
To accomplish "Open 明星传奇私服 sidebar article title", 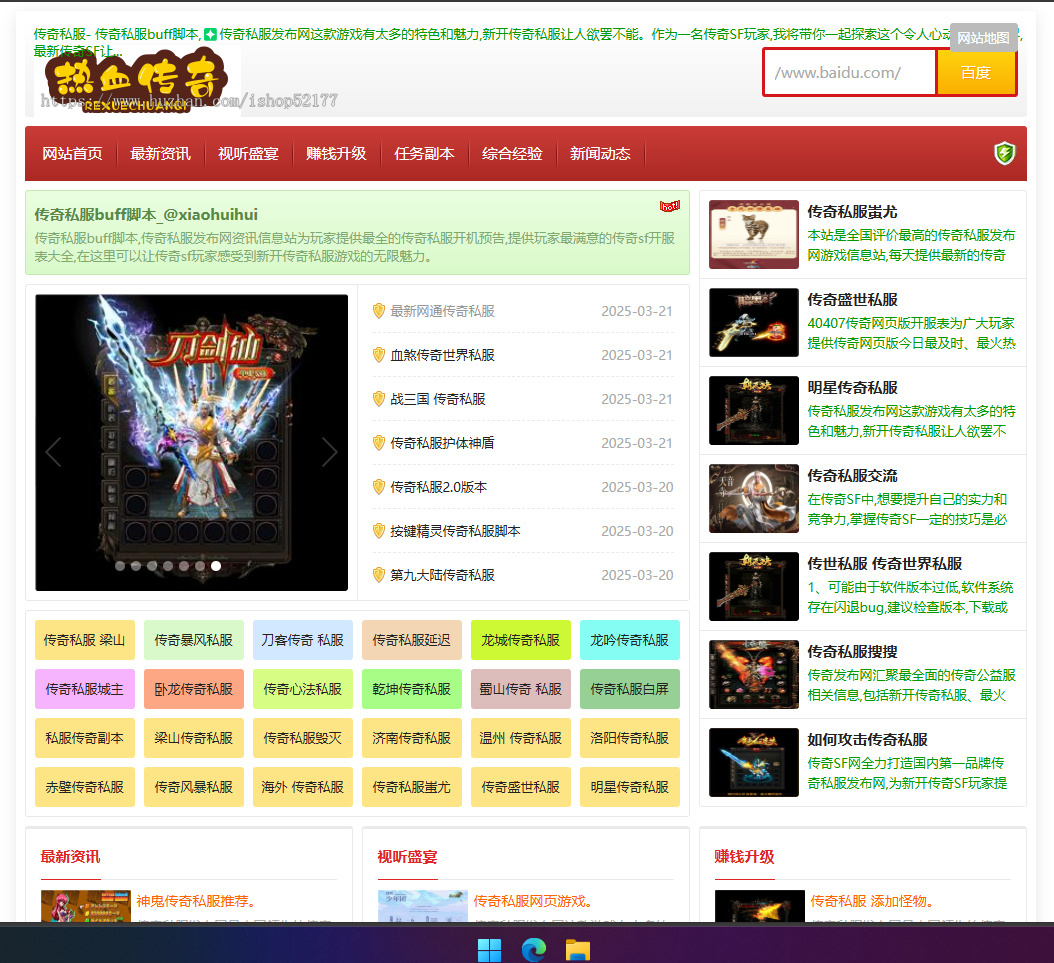I will (x=852, y=388).
